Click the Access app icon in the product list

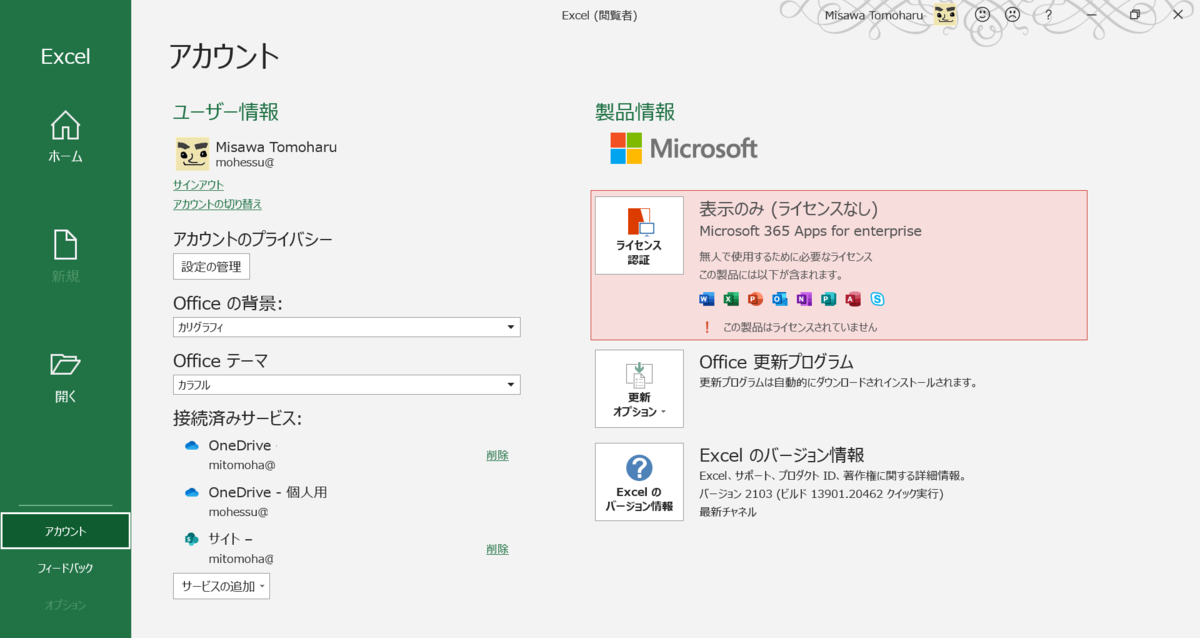[x=853, y=299]
